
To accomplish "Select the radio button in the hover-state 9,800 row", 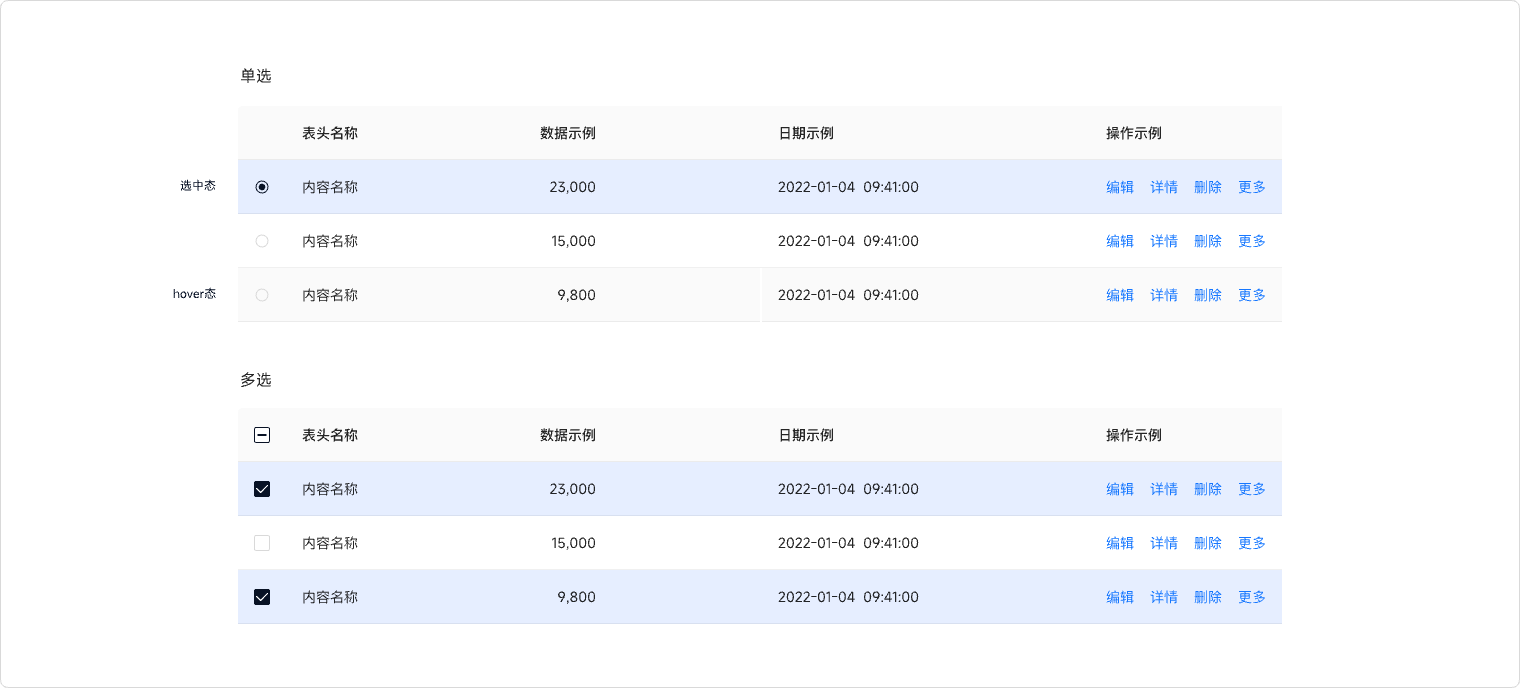I will [262, 295].
